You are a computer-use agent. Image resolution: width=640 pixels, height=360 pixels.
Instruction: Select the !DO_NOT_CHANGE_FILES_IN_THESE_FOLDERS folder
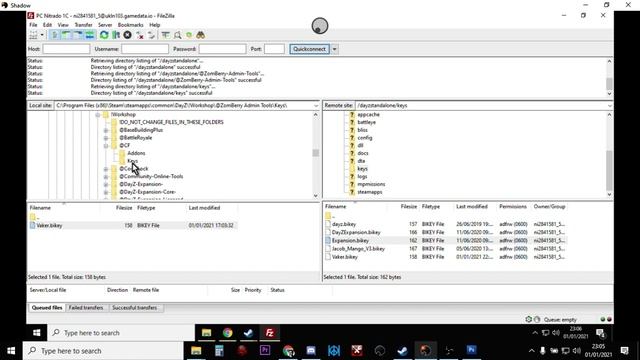click(x=171, y=122)
